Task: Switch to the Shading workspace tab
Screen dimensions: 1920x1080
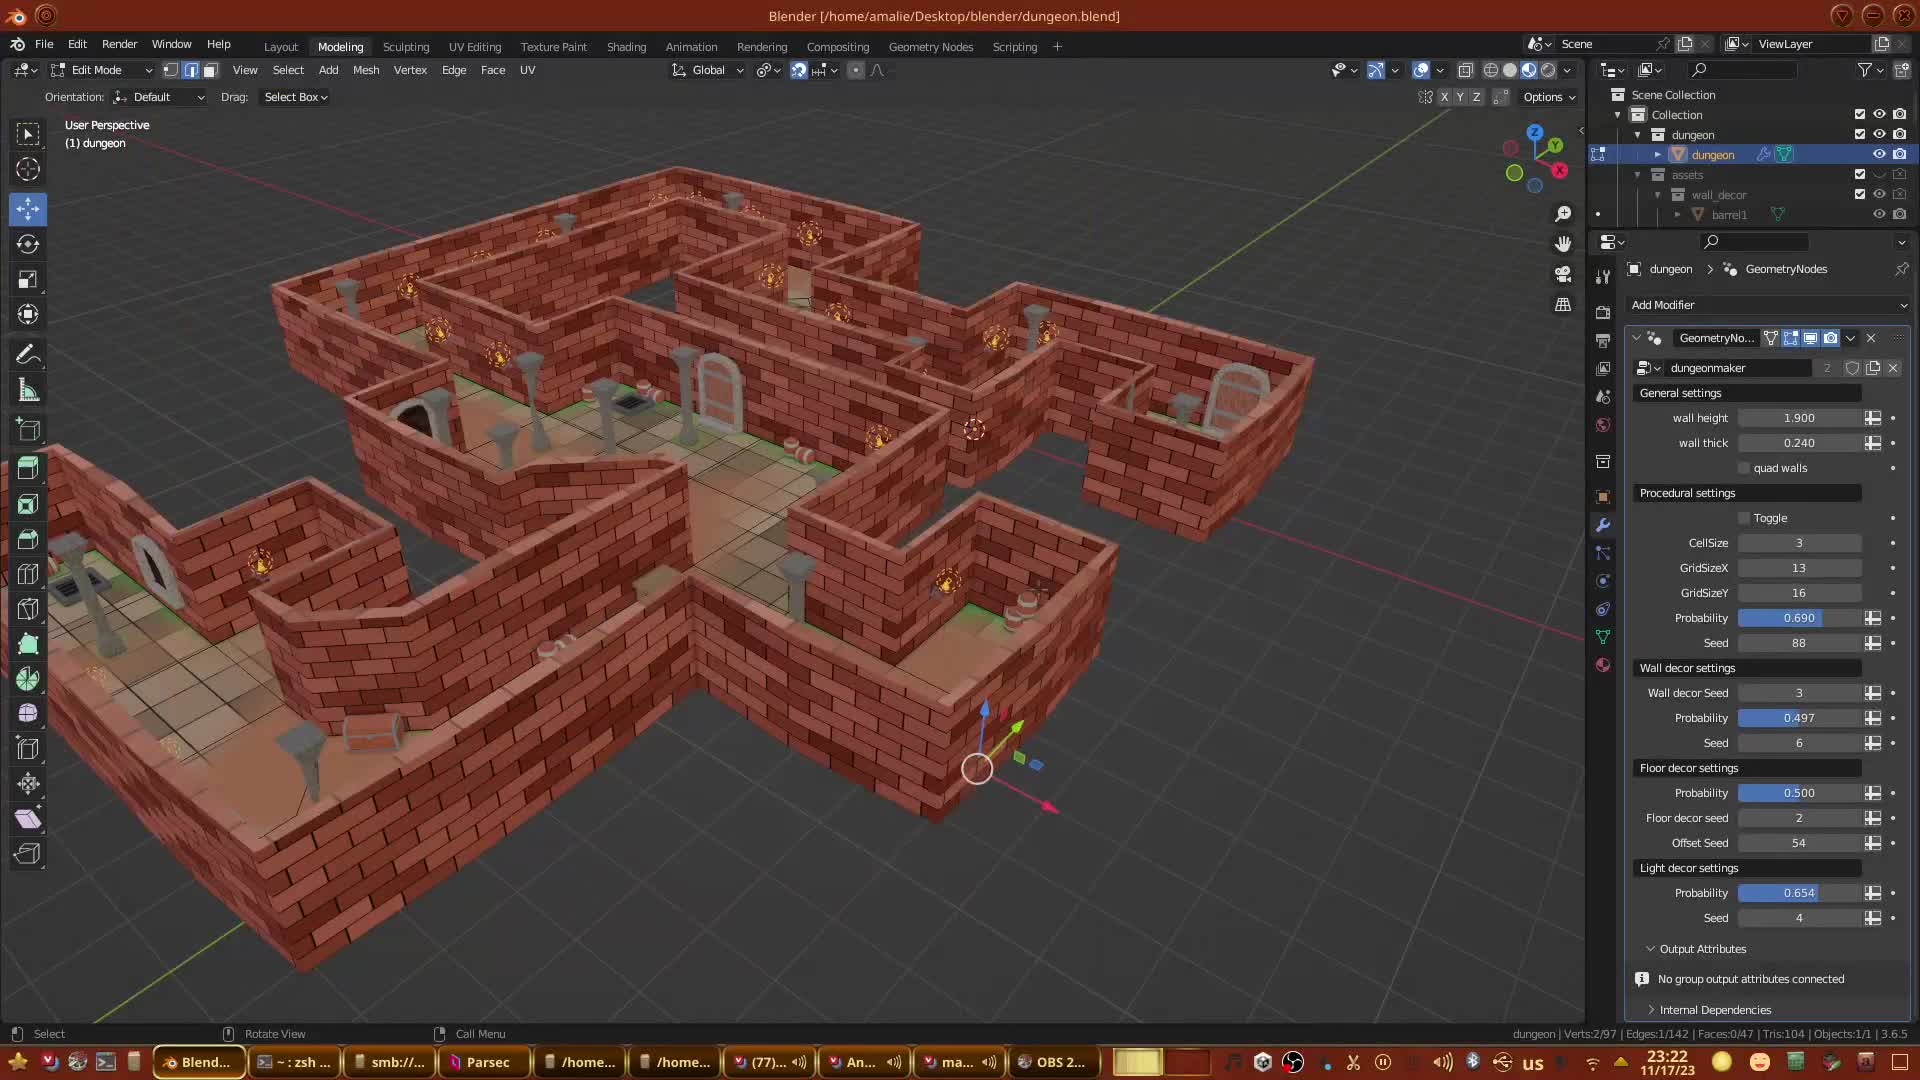Action: point(626,47)
